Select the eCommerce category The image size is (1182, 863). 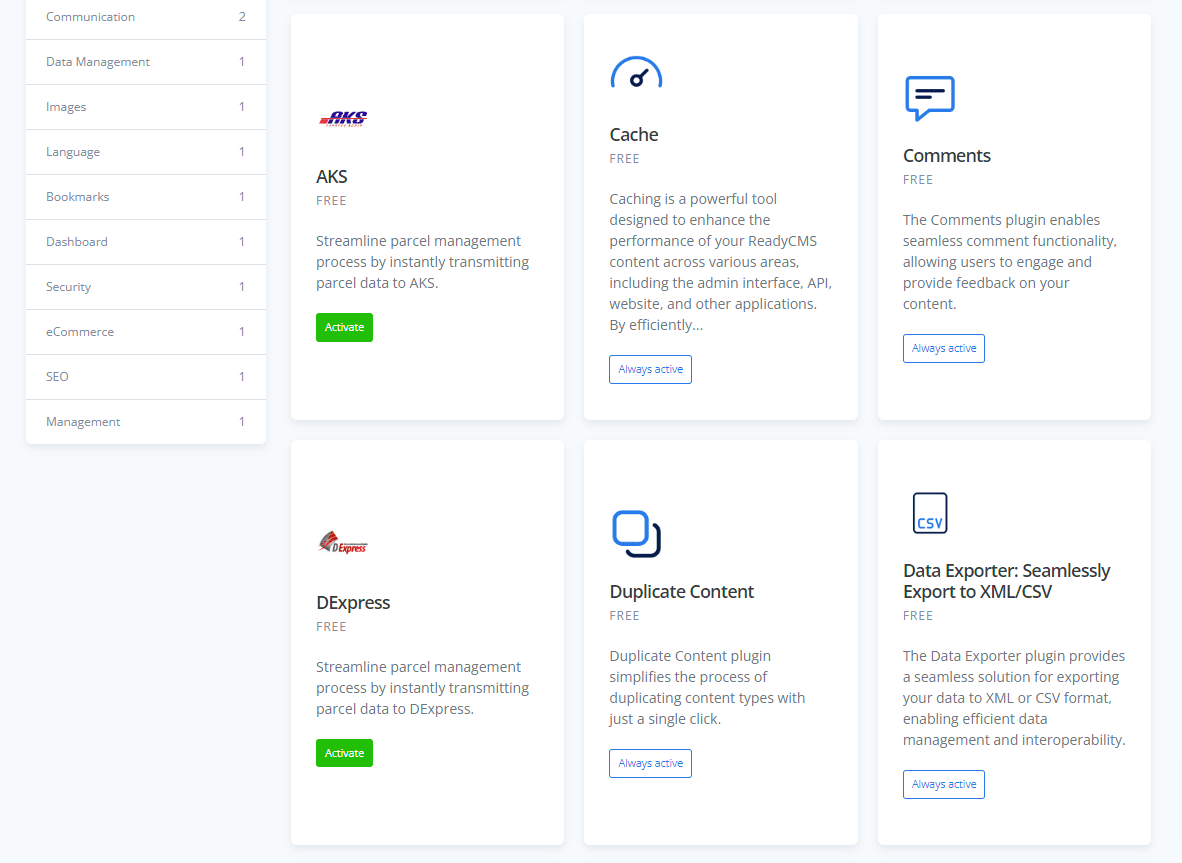coord(145,332)
